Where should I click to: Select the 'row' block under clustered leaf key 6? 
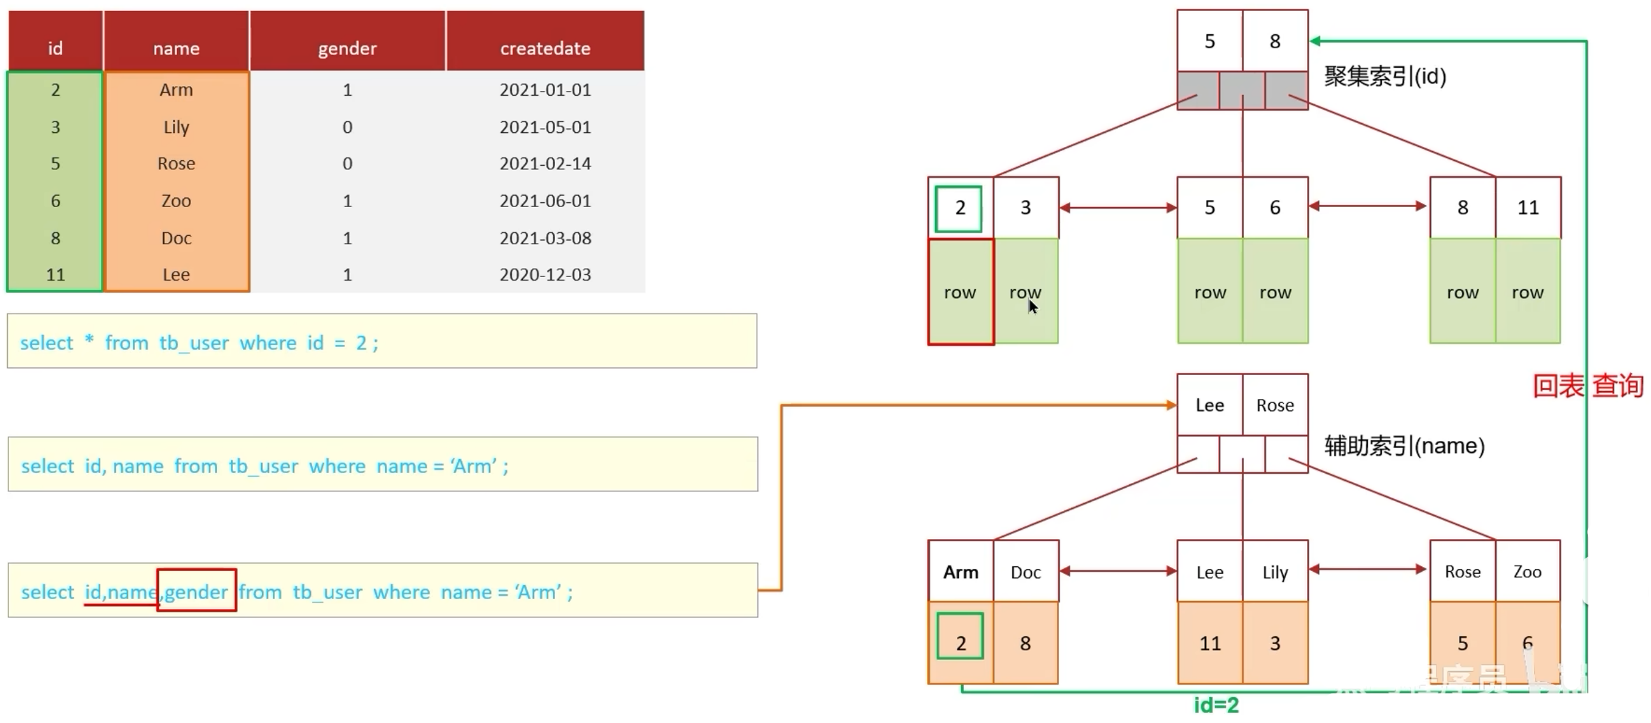(1275, 292)
